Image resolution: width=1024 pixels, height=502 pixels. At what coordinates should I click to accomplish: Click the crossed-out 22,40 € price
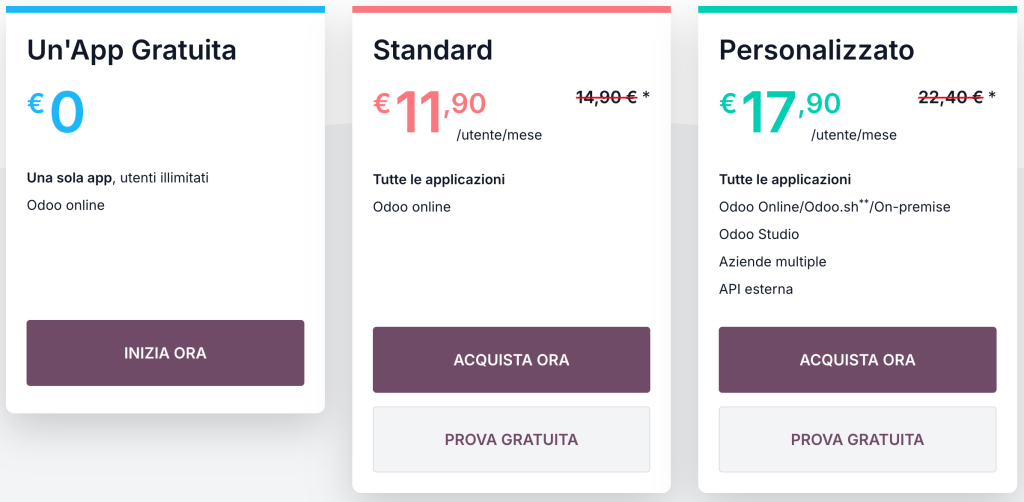click(x=951, y=97)
